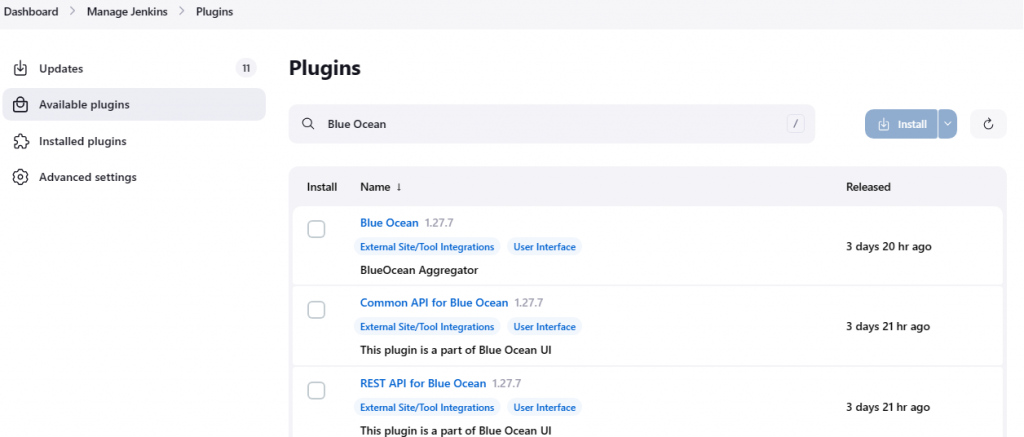Click the slash keyboard shortcut hint icon
Image resolution: width=1024 pixels, height=437 pixels.
(796, 124)
